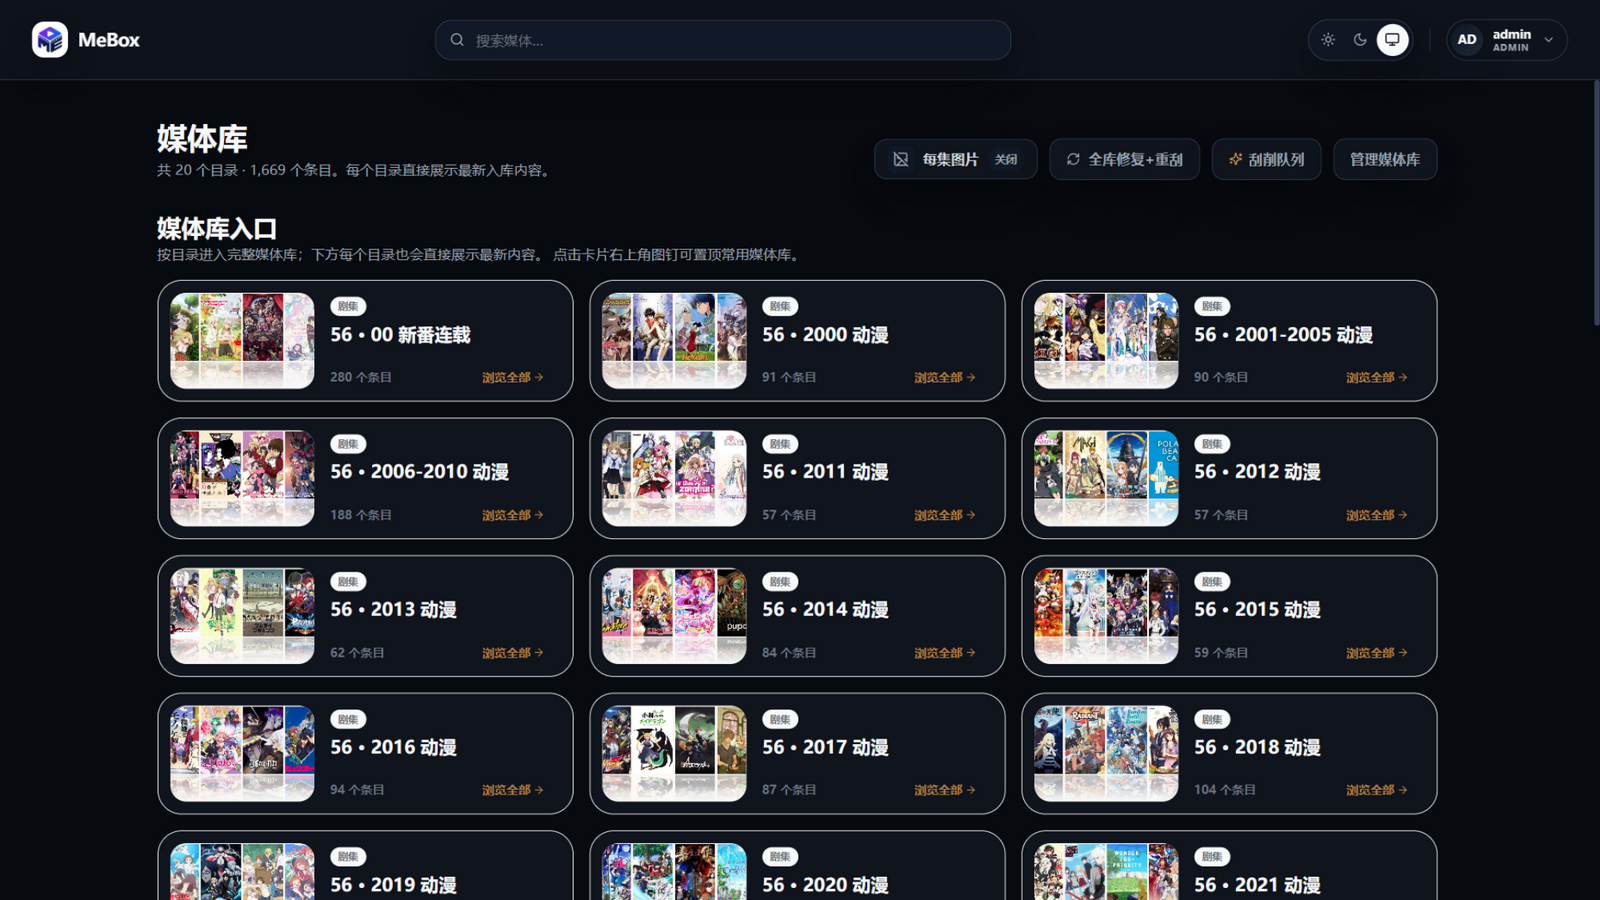Open 管理媒体库 library management

coord(1385,159)
